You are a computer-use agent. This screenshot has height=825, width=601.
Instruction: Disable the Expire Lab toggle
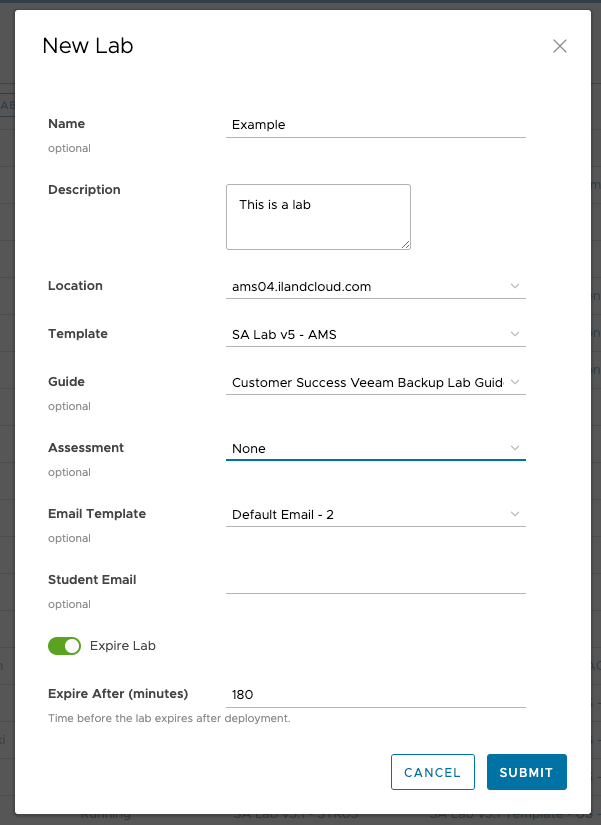click(x=64, y=646)
